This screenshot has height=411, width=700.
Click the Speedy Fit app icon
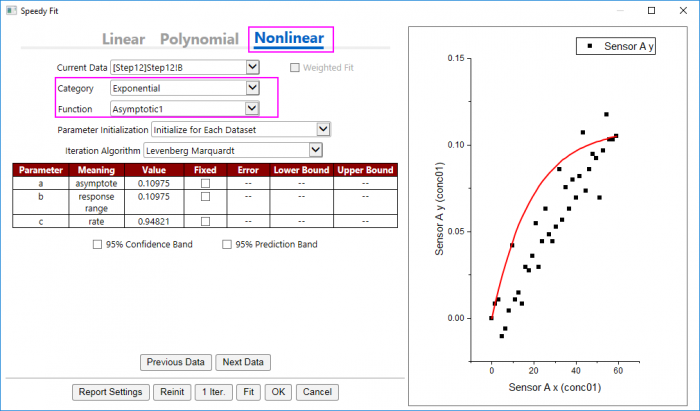(x=12, y=10)
